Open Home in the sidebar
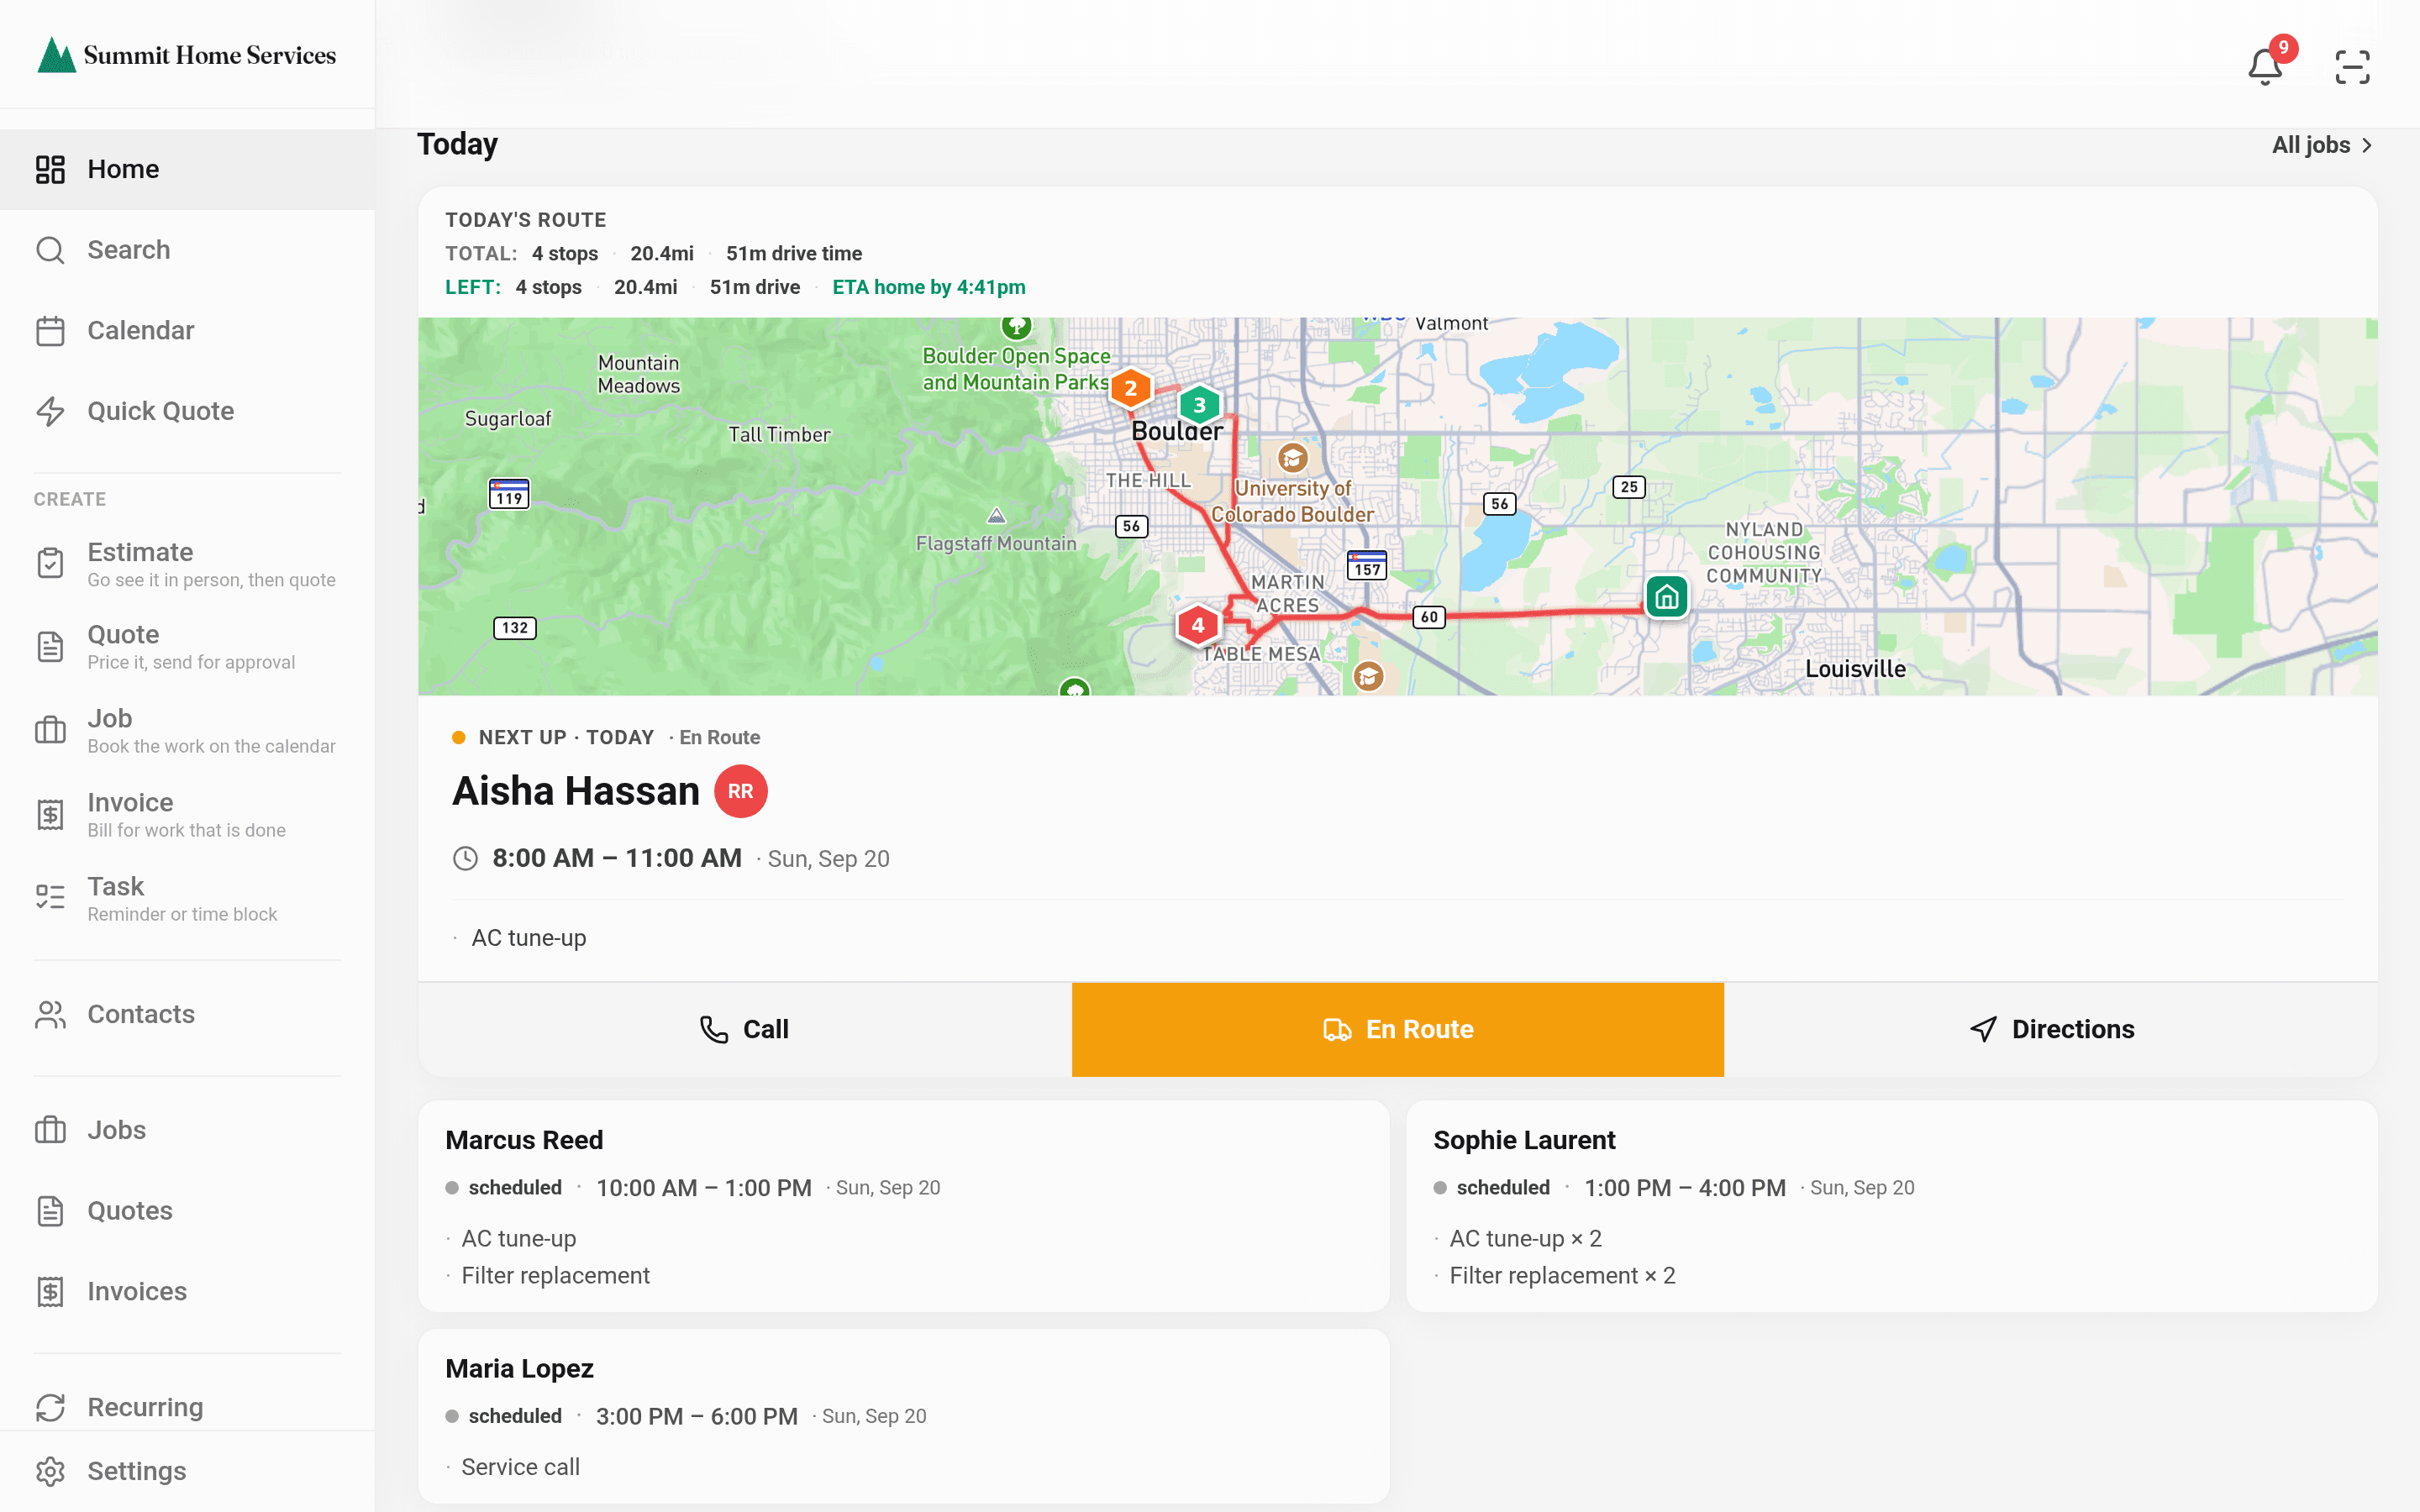Screen dimensions: 2420x1512 187,169
